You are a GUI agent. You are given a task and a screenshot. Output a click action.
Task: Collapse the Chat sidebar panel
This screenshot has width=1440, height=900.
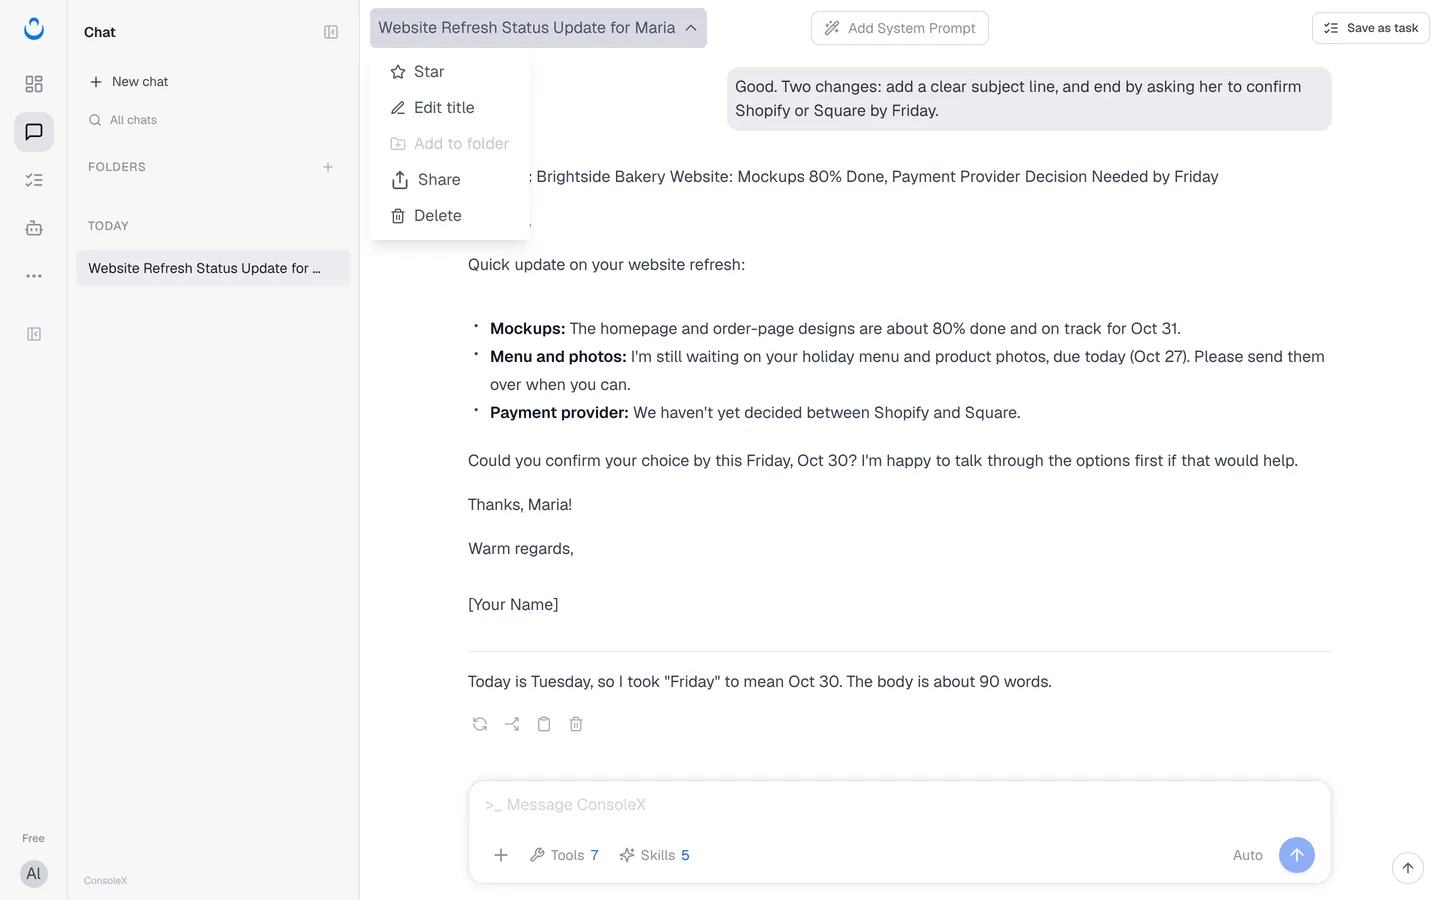331,32
